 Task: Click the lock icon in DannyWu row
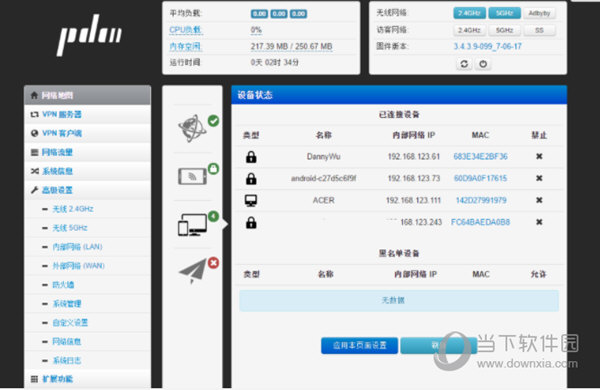[x=251, y=157]
